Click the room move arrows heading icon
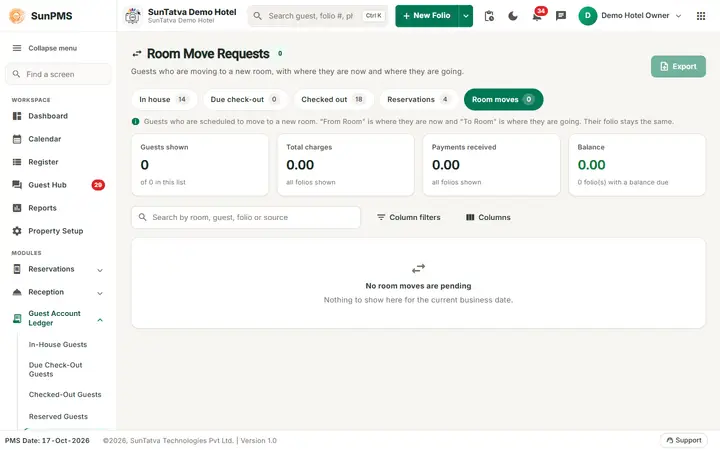Viewport: 720px width, 450px height. (137, 54)
